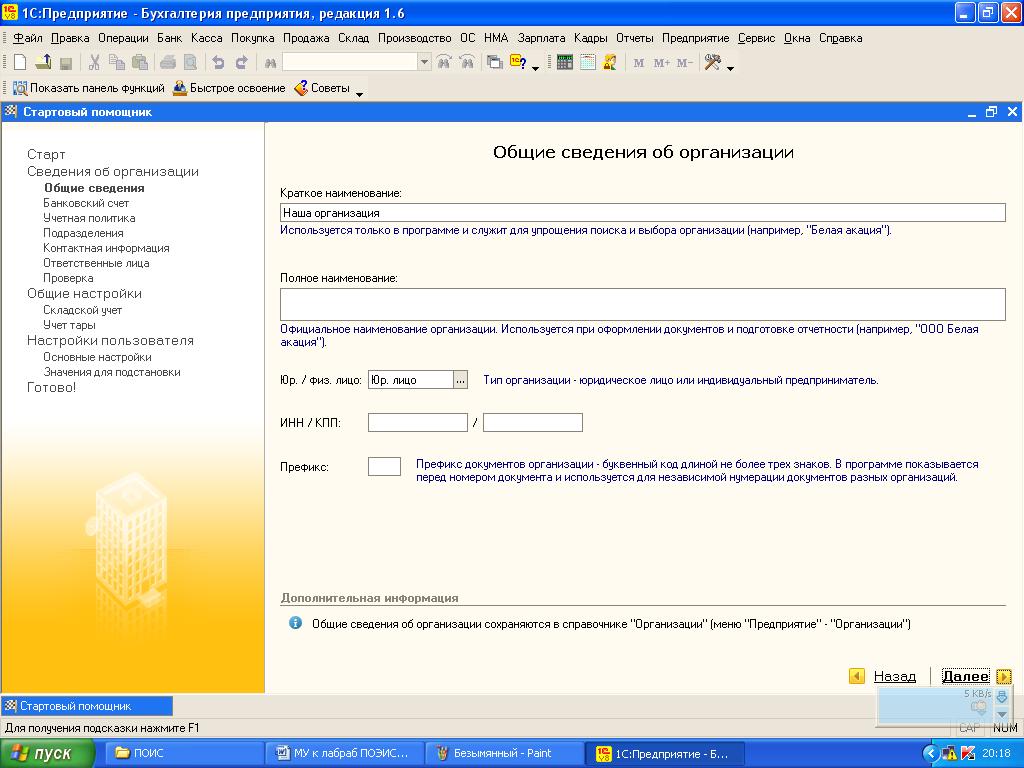The height and width of the screenshot is (768, 1024).
Task: Open the Файл menu
Action: point(28,38)
